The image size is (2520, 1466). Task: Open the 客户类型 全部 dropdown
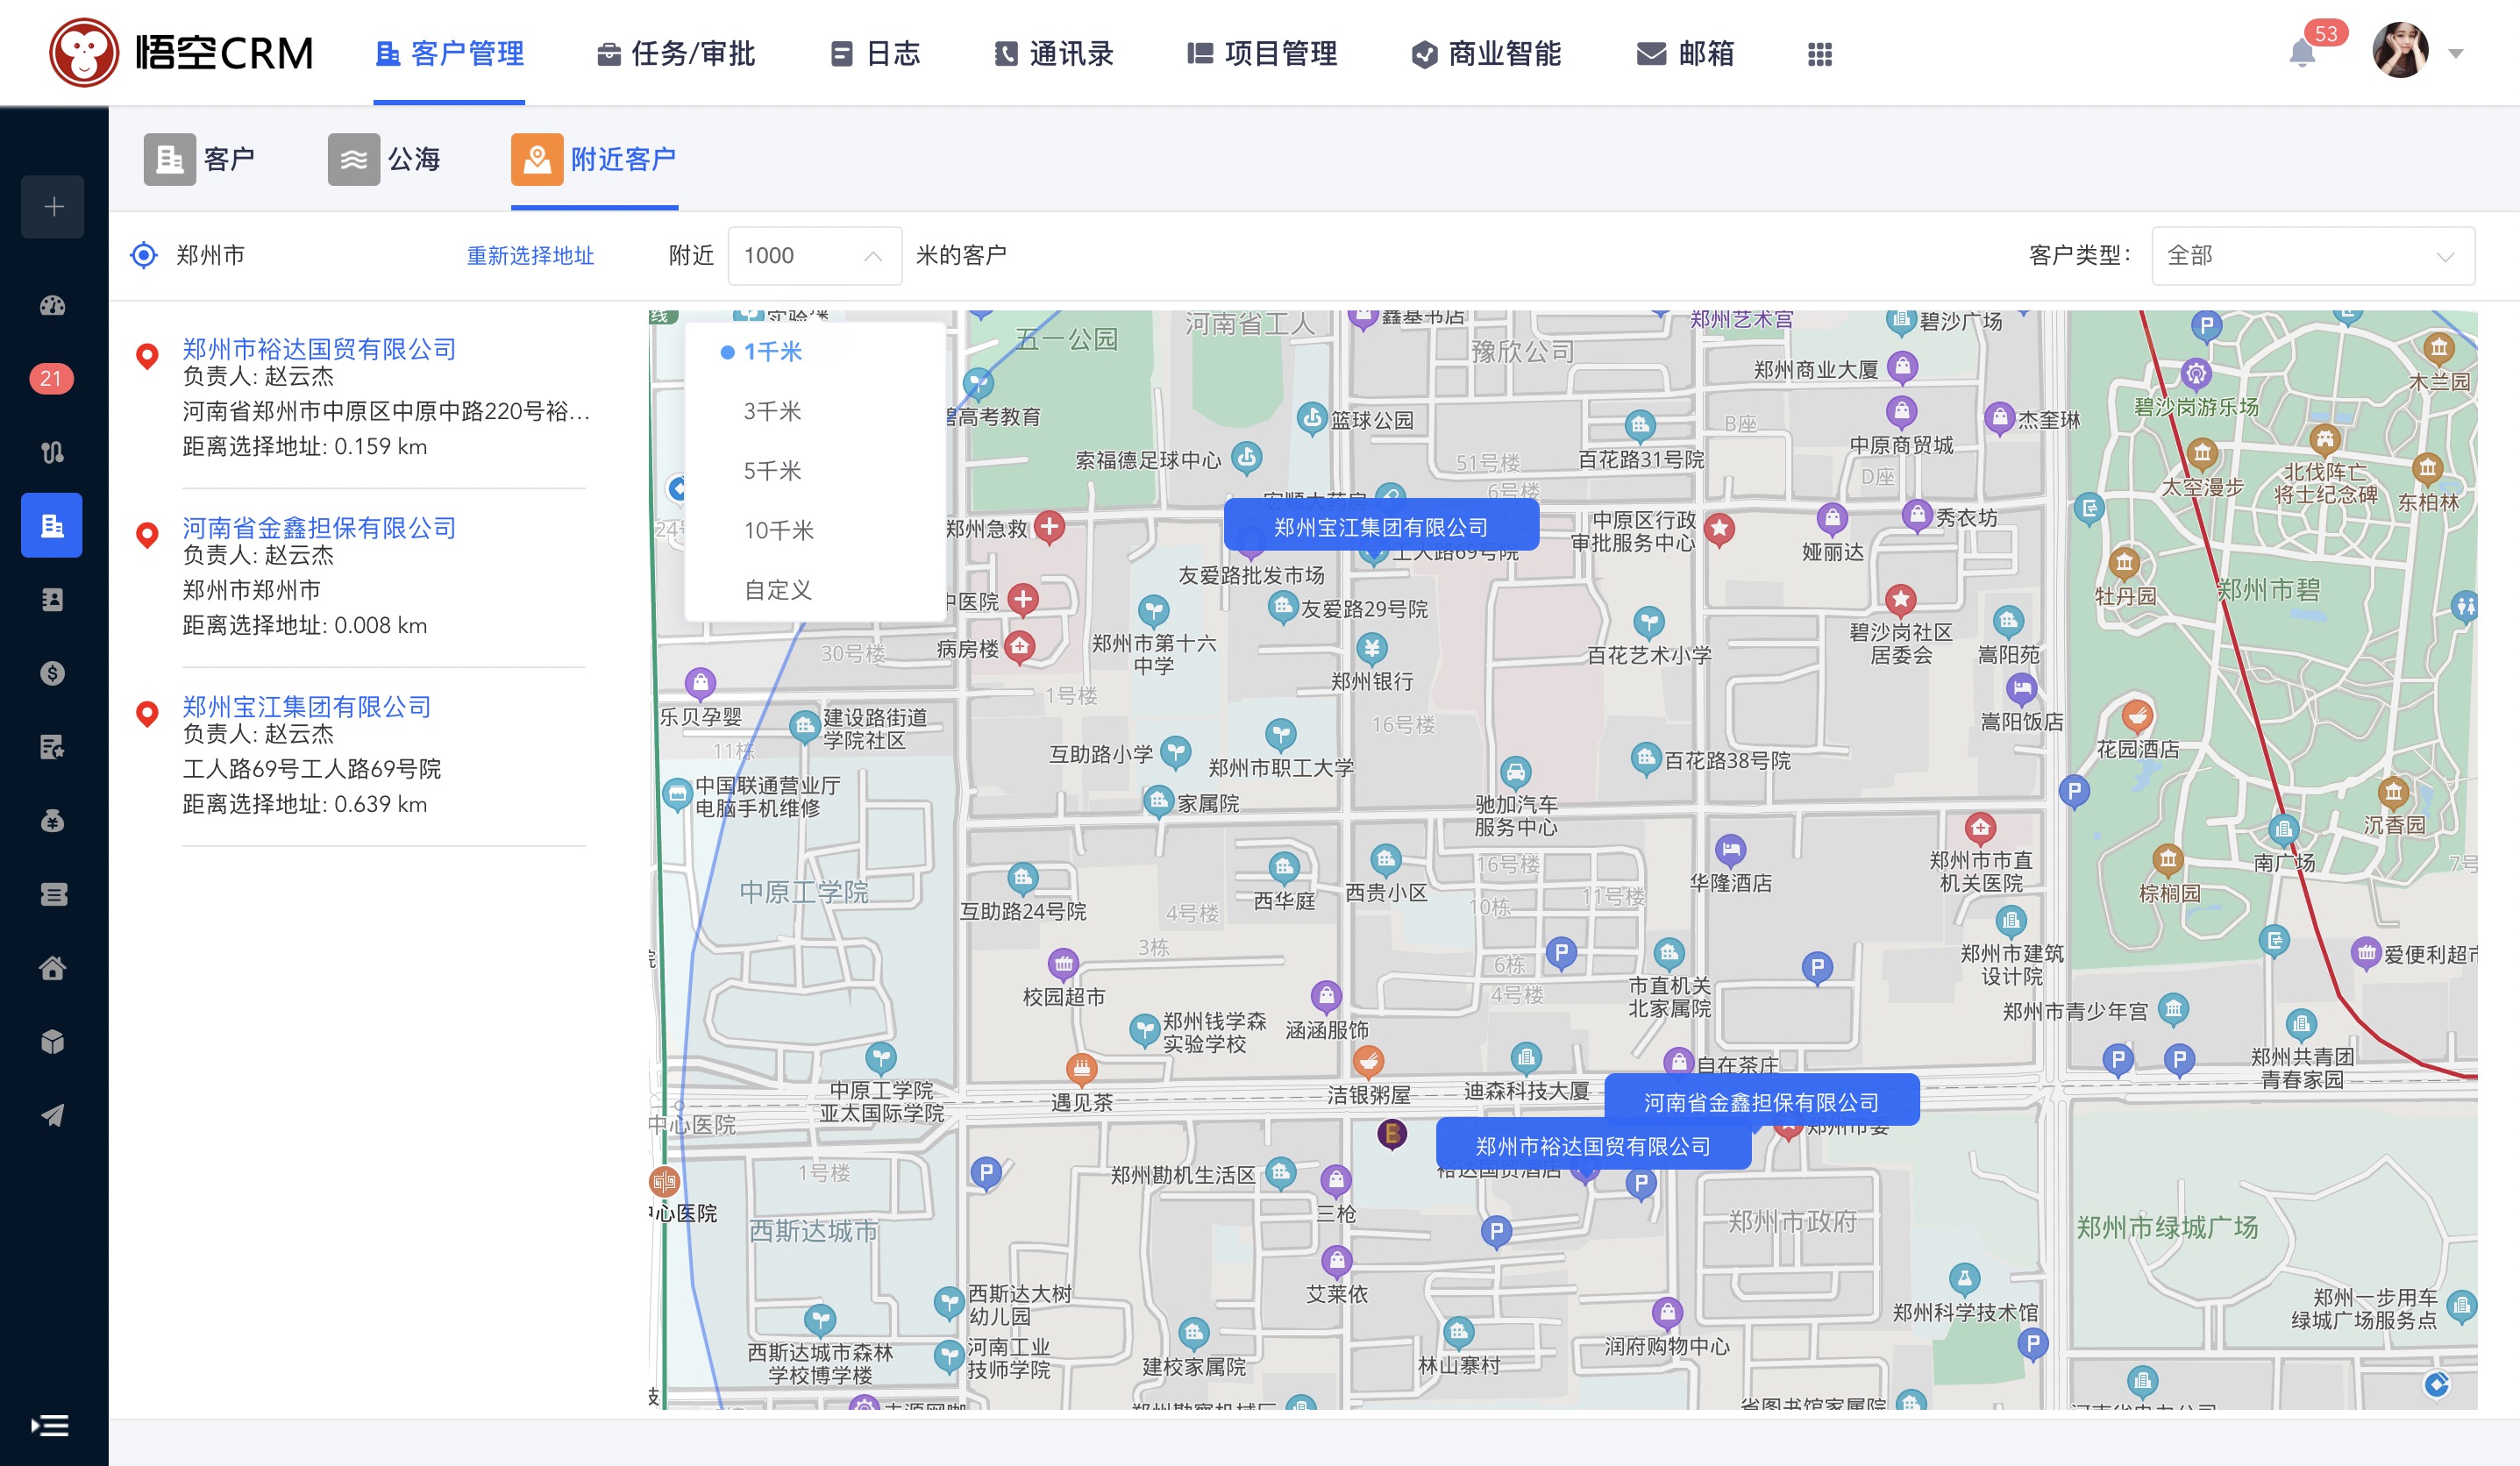[x=2312, y=256]
